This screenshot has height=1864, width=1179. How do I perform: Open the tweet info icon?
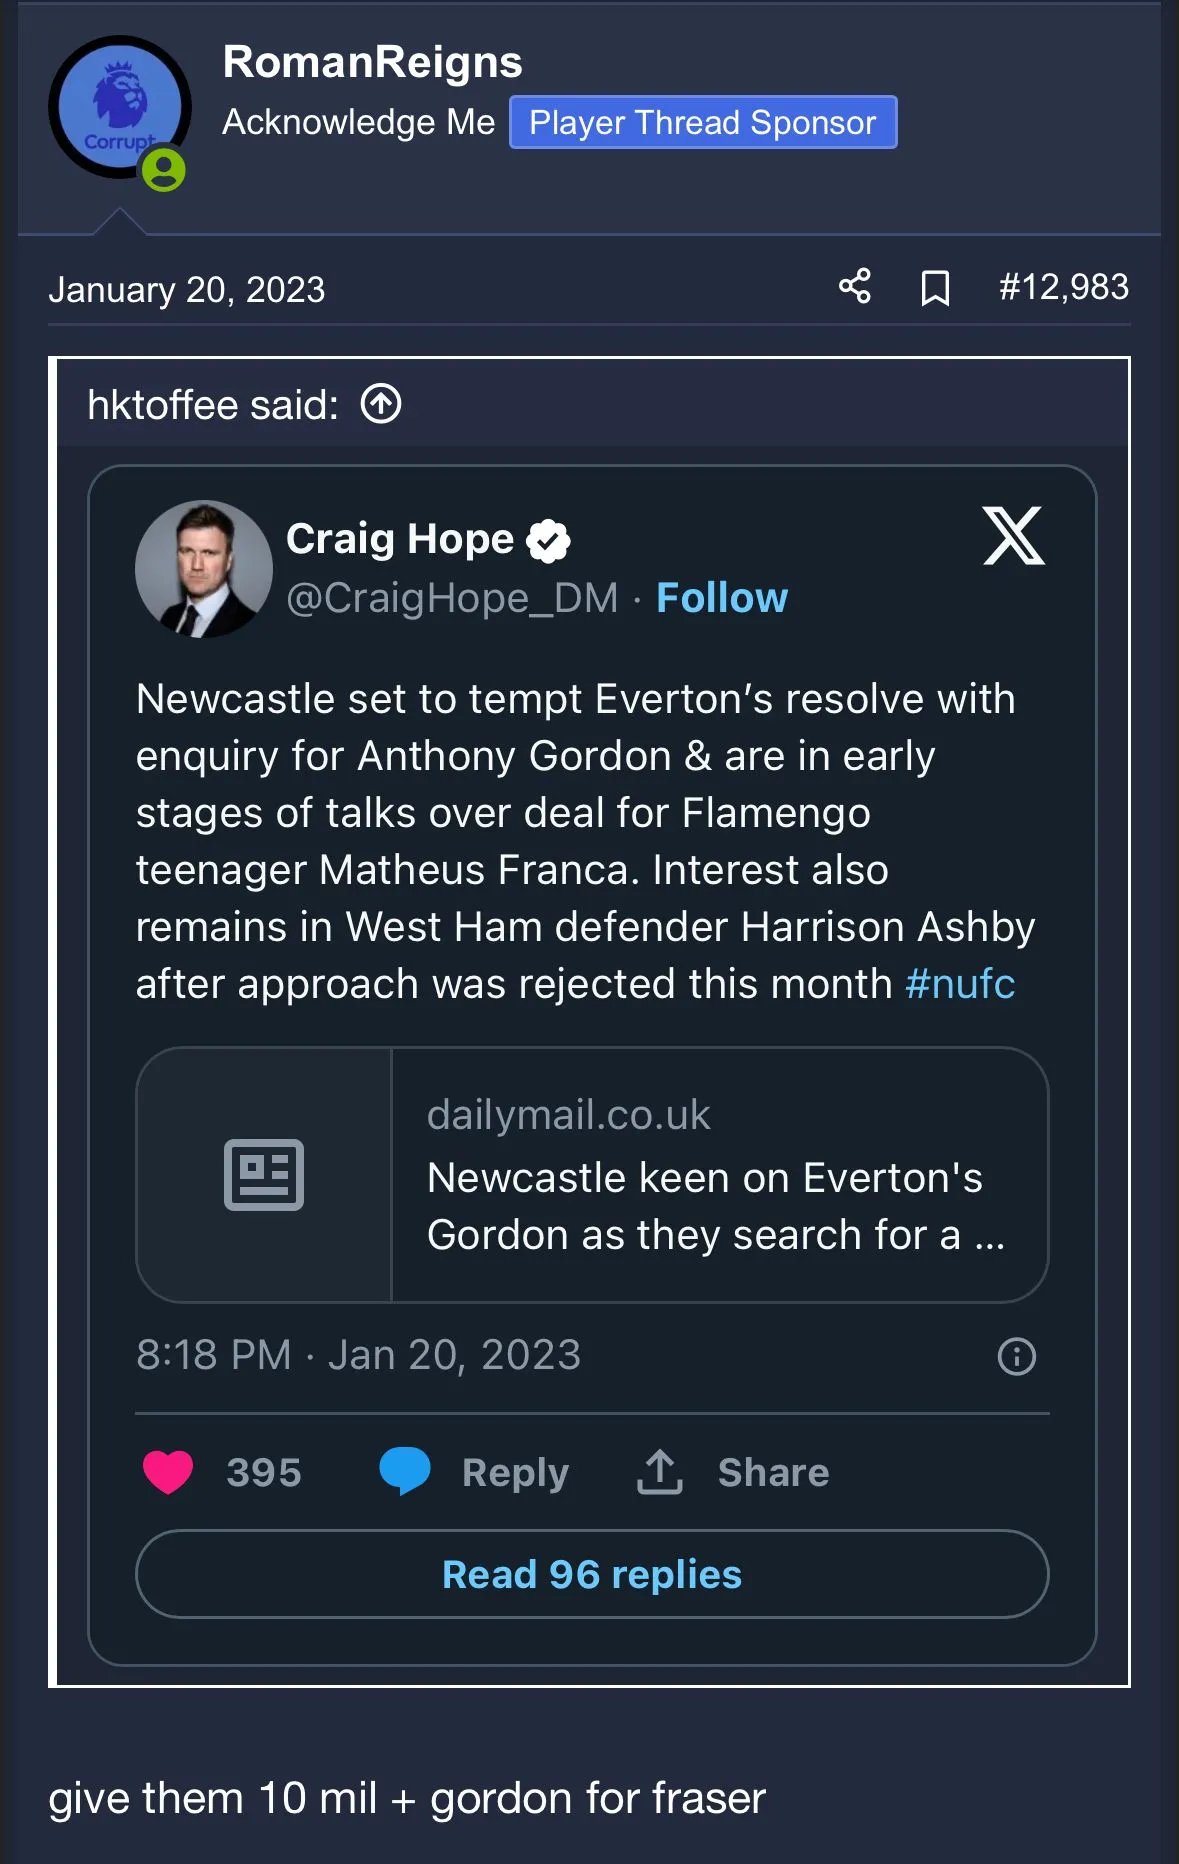tap(1017, 1356)
